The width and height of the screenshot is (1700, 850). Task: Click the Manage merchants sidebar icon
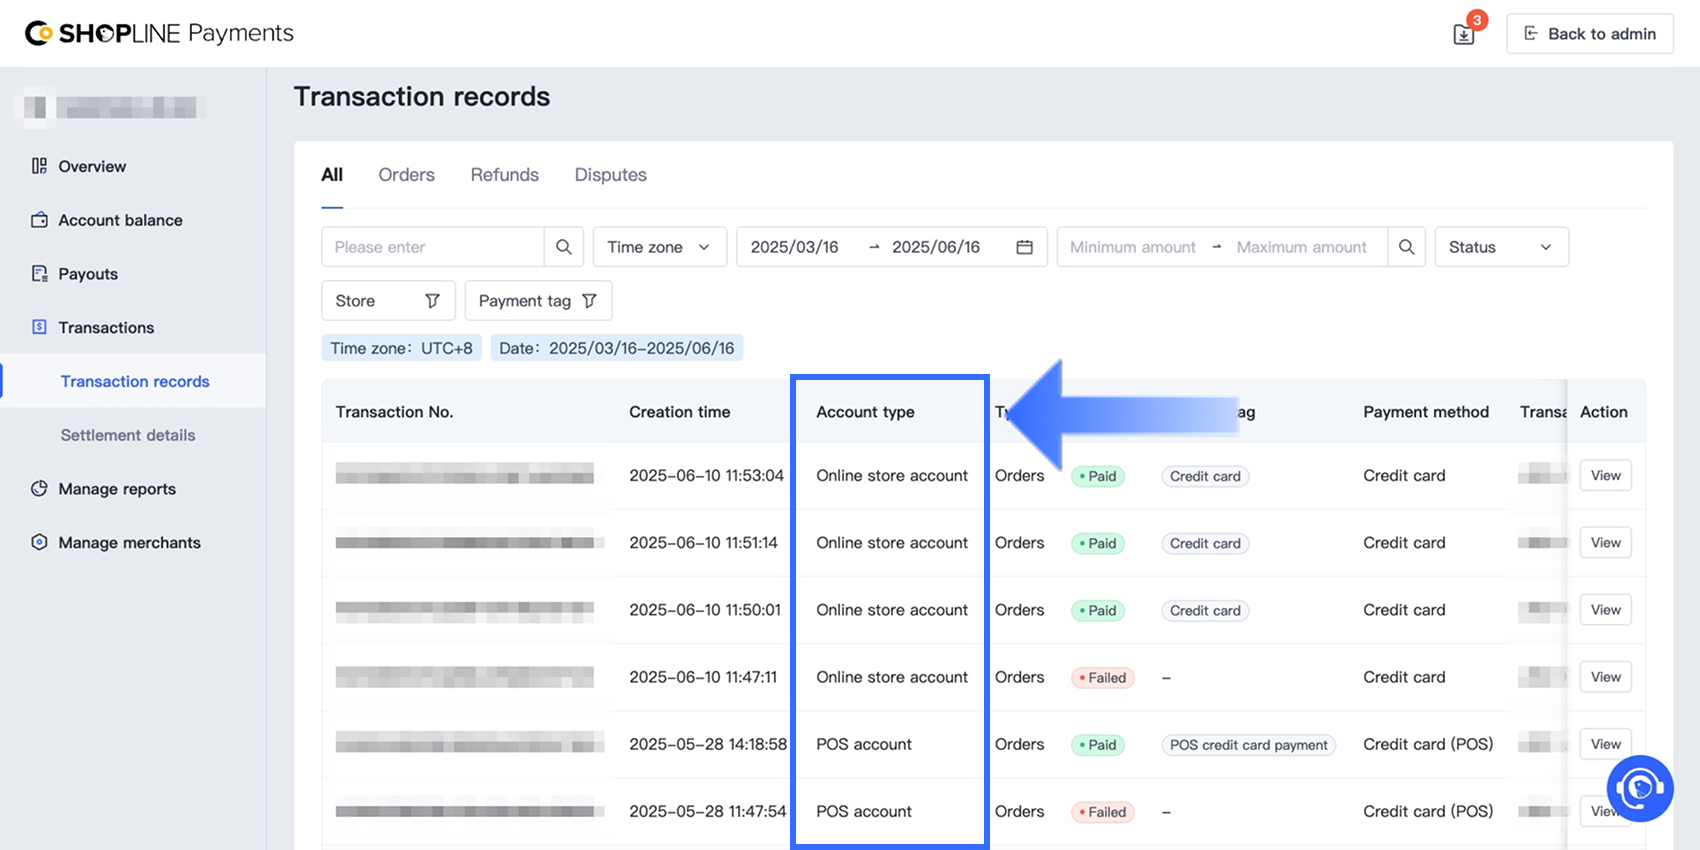pyautogui.click(x=39, y=542)
